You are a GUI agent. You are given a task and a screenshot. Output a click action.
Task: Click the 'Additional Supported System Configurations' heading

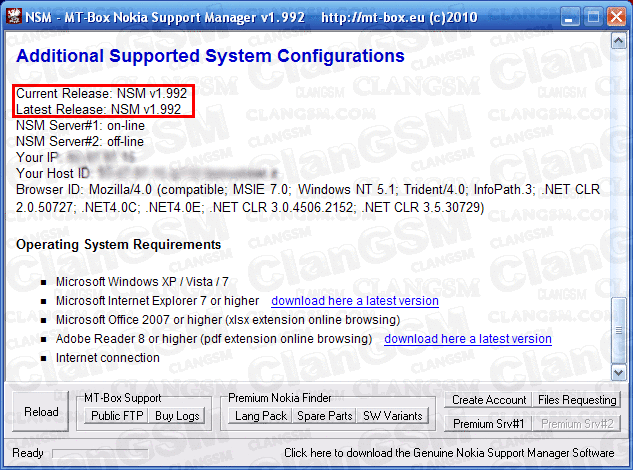pos(210,56)
